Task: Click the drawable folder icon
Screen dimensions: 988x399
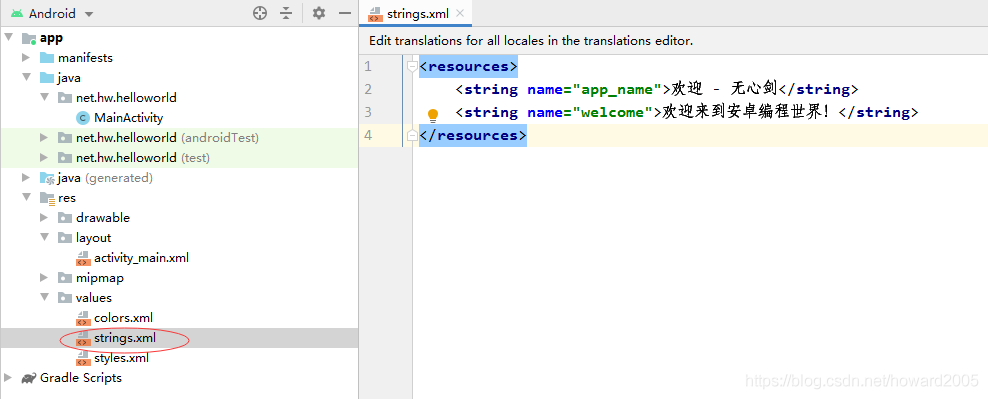Action: click(65, 217)
